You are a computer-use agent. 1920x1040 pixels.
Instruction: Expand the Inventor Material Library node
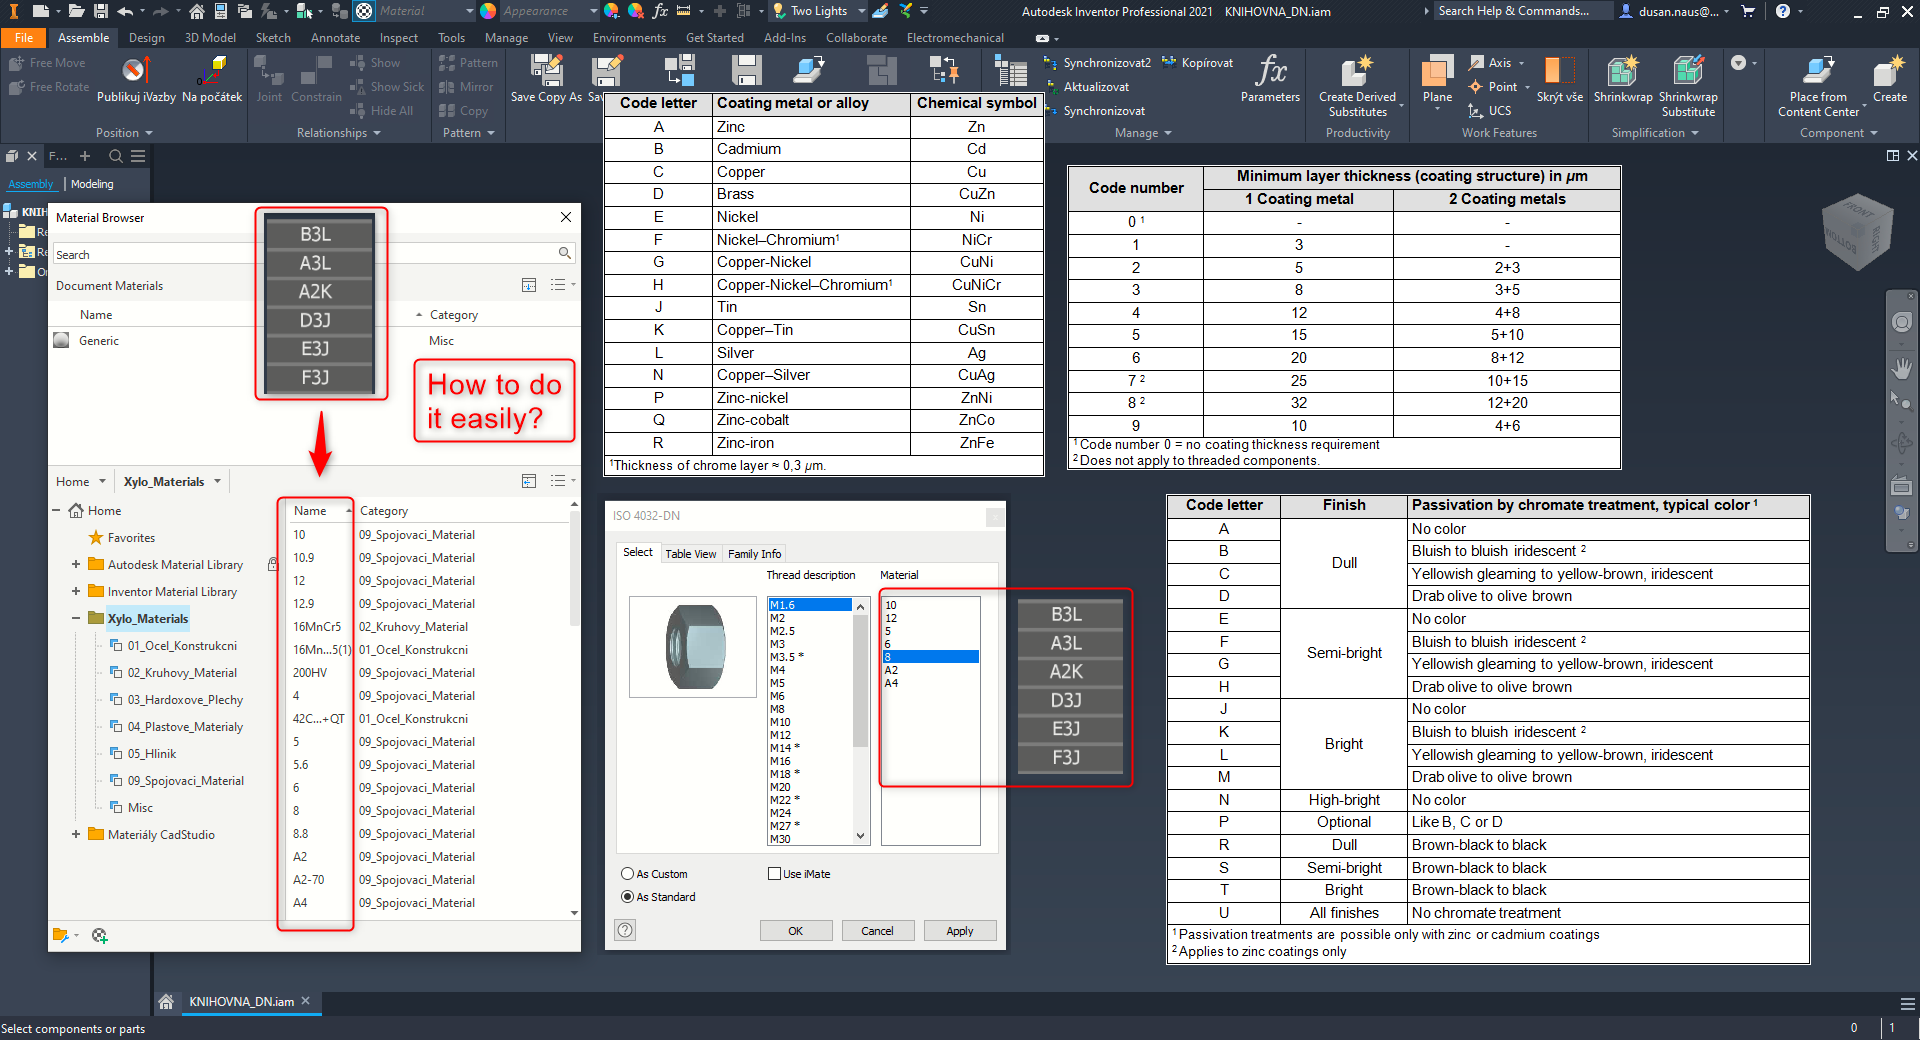click(x=76, y=591)
